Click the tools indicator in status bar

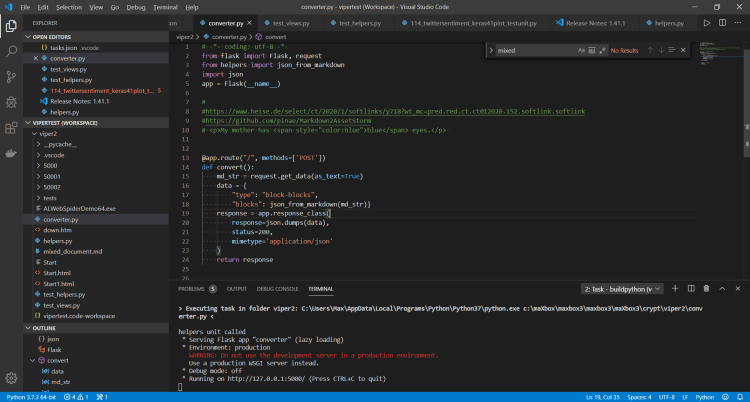pyautogui.click(x=102, y=397)
